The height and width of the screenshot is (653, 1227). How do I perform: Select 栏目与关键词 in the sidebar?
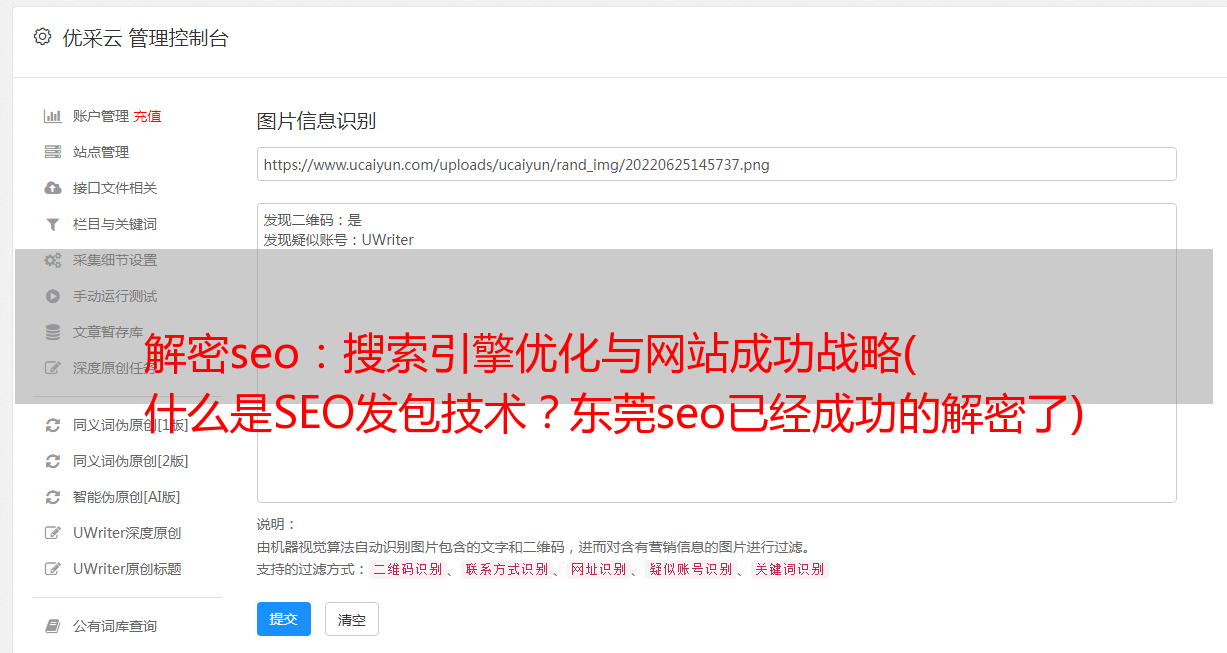(115, 224)
